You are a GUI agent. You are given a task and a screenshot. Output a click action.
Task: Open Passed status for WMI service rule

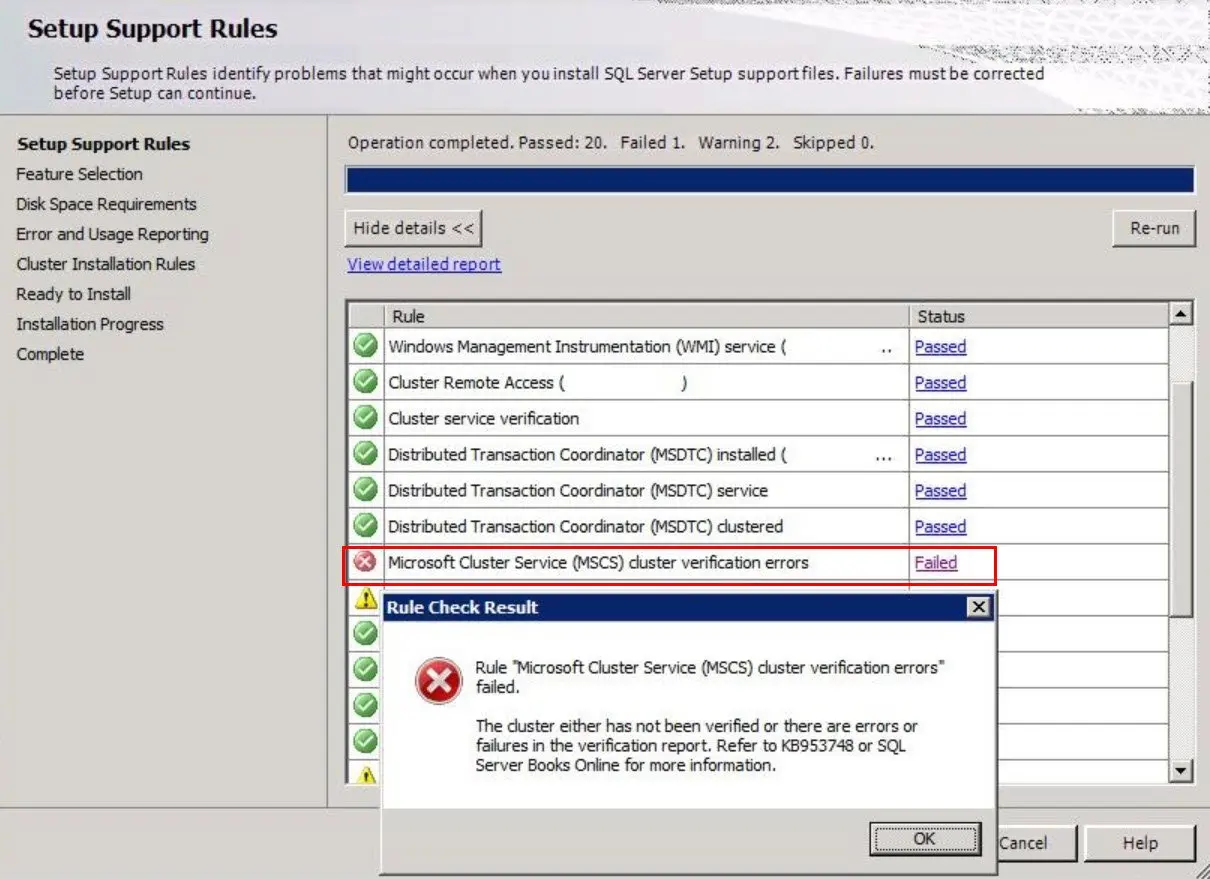pos(940,347)
